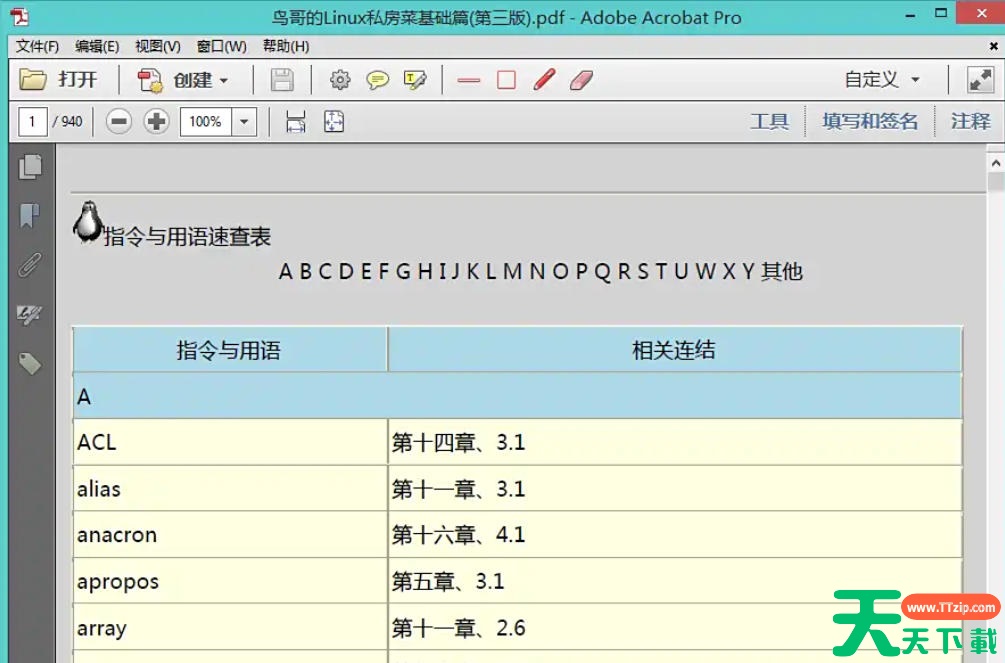Show the Attachments paperclip panel

click(30, 265)
